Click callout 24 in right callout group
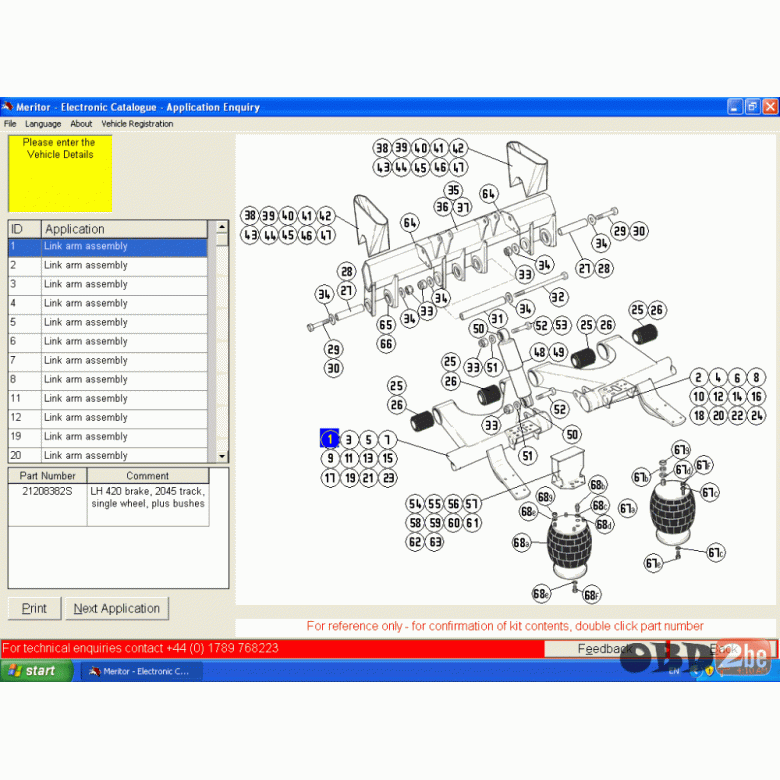The image size is (780, 780). tap(757, 416)
